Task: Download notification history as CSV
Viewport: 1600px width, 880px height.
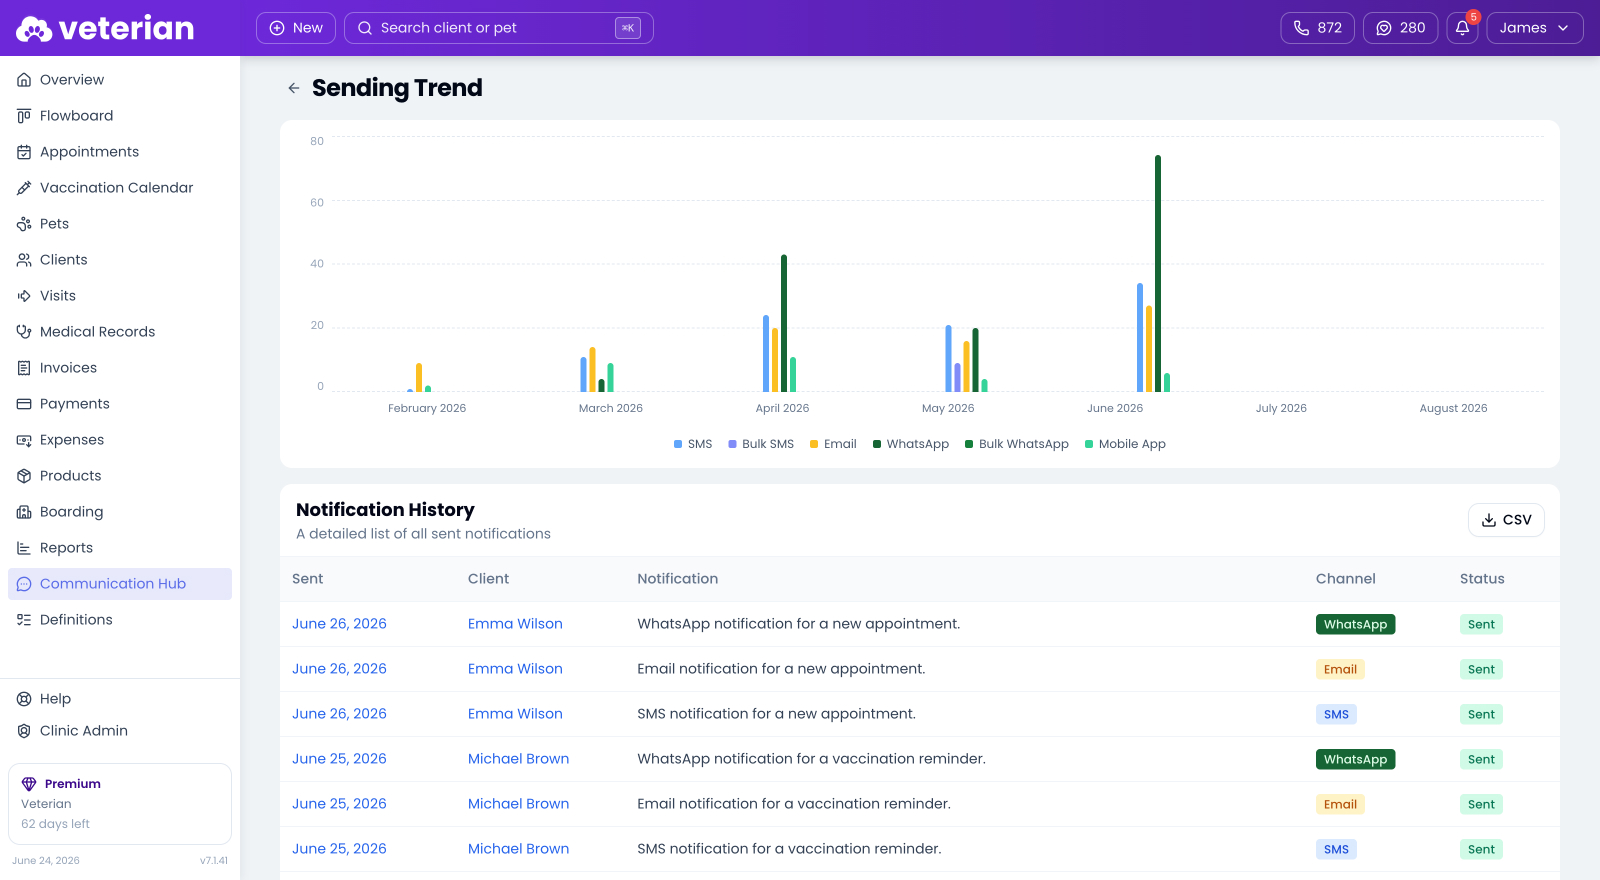Action: [x=1506, y=520]
